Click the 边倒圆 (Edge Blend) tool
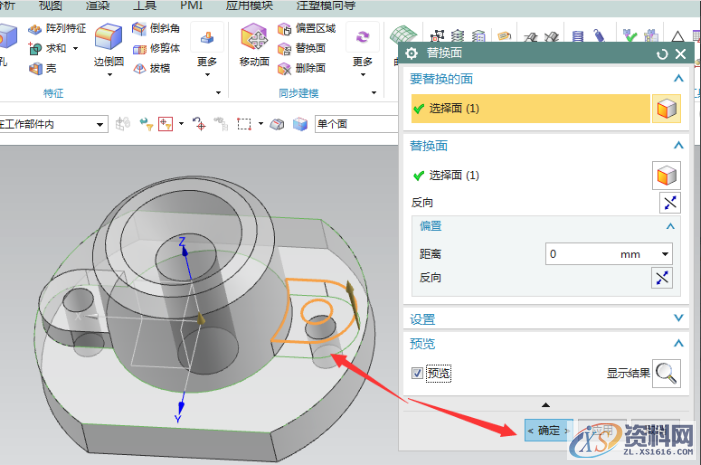 point(107,44)
